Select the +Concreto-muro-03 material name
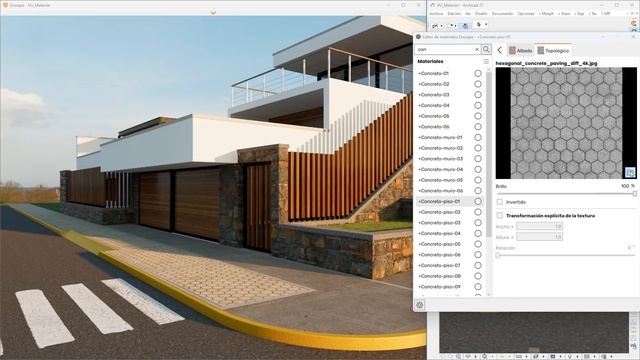 click(440, 159)
